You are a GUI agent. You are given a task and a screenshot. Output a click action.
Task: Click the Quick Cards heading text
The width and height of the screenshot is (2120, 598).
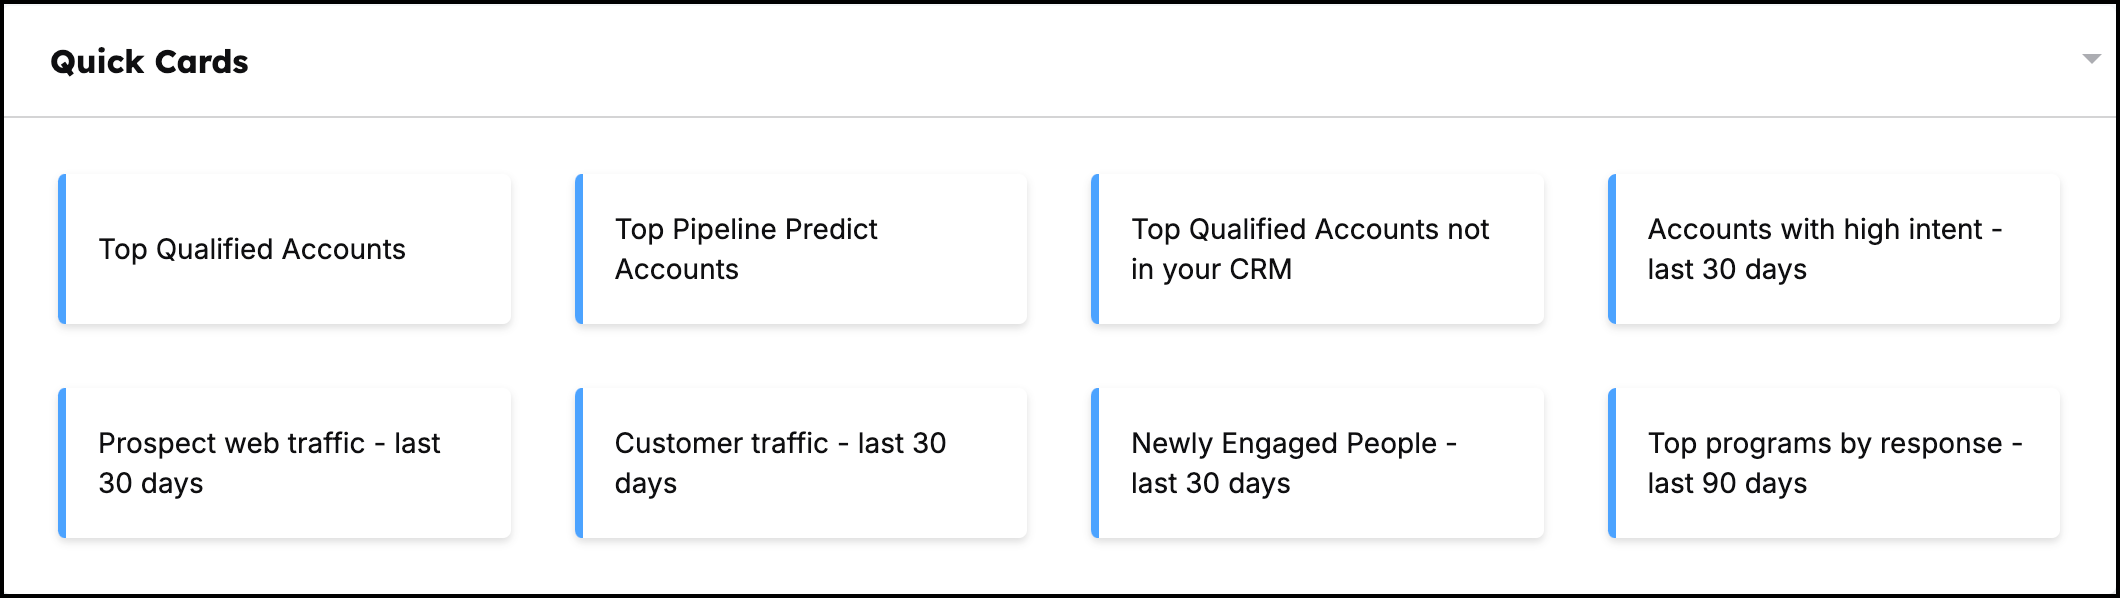point(149,62)
